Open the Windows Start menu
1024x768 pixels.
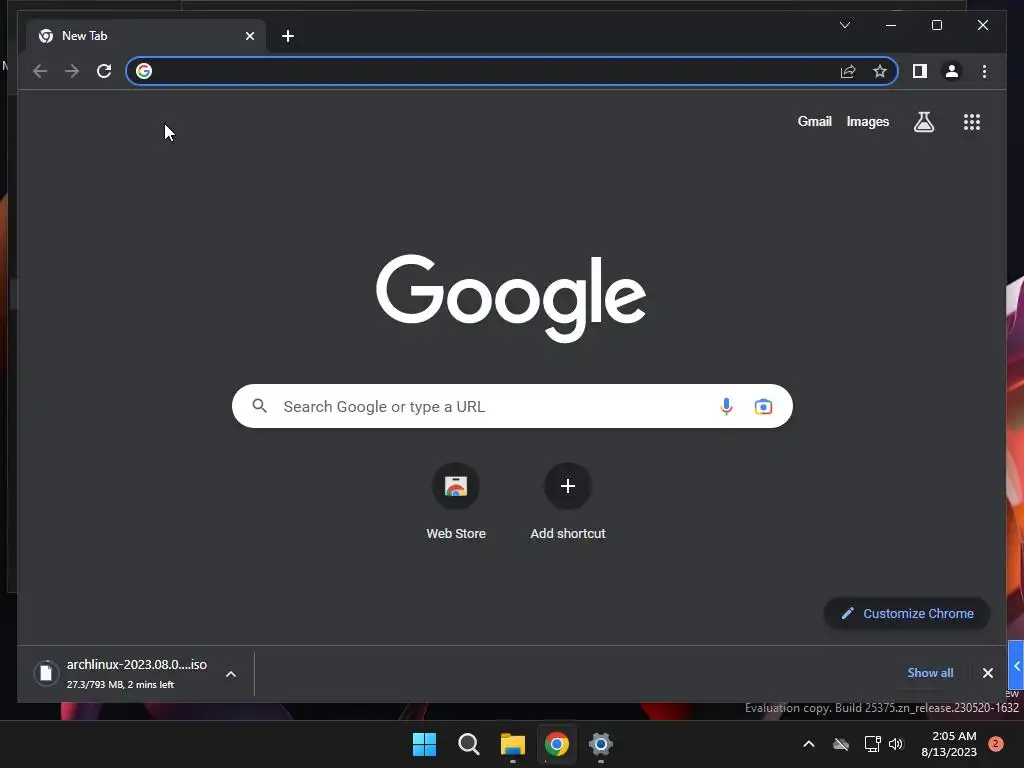click(x=424, y=744)
